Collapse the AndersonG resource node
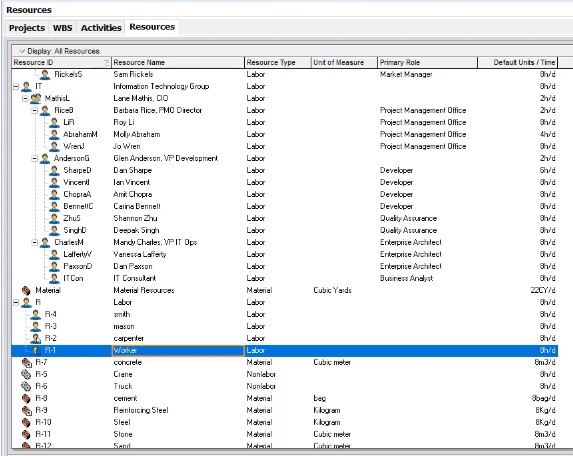This screenshot has width=573, height=456. [x=34, y=159]
